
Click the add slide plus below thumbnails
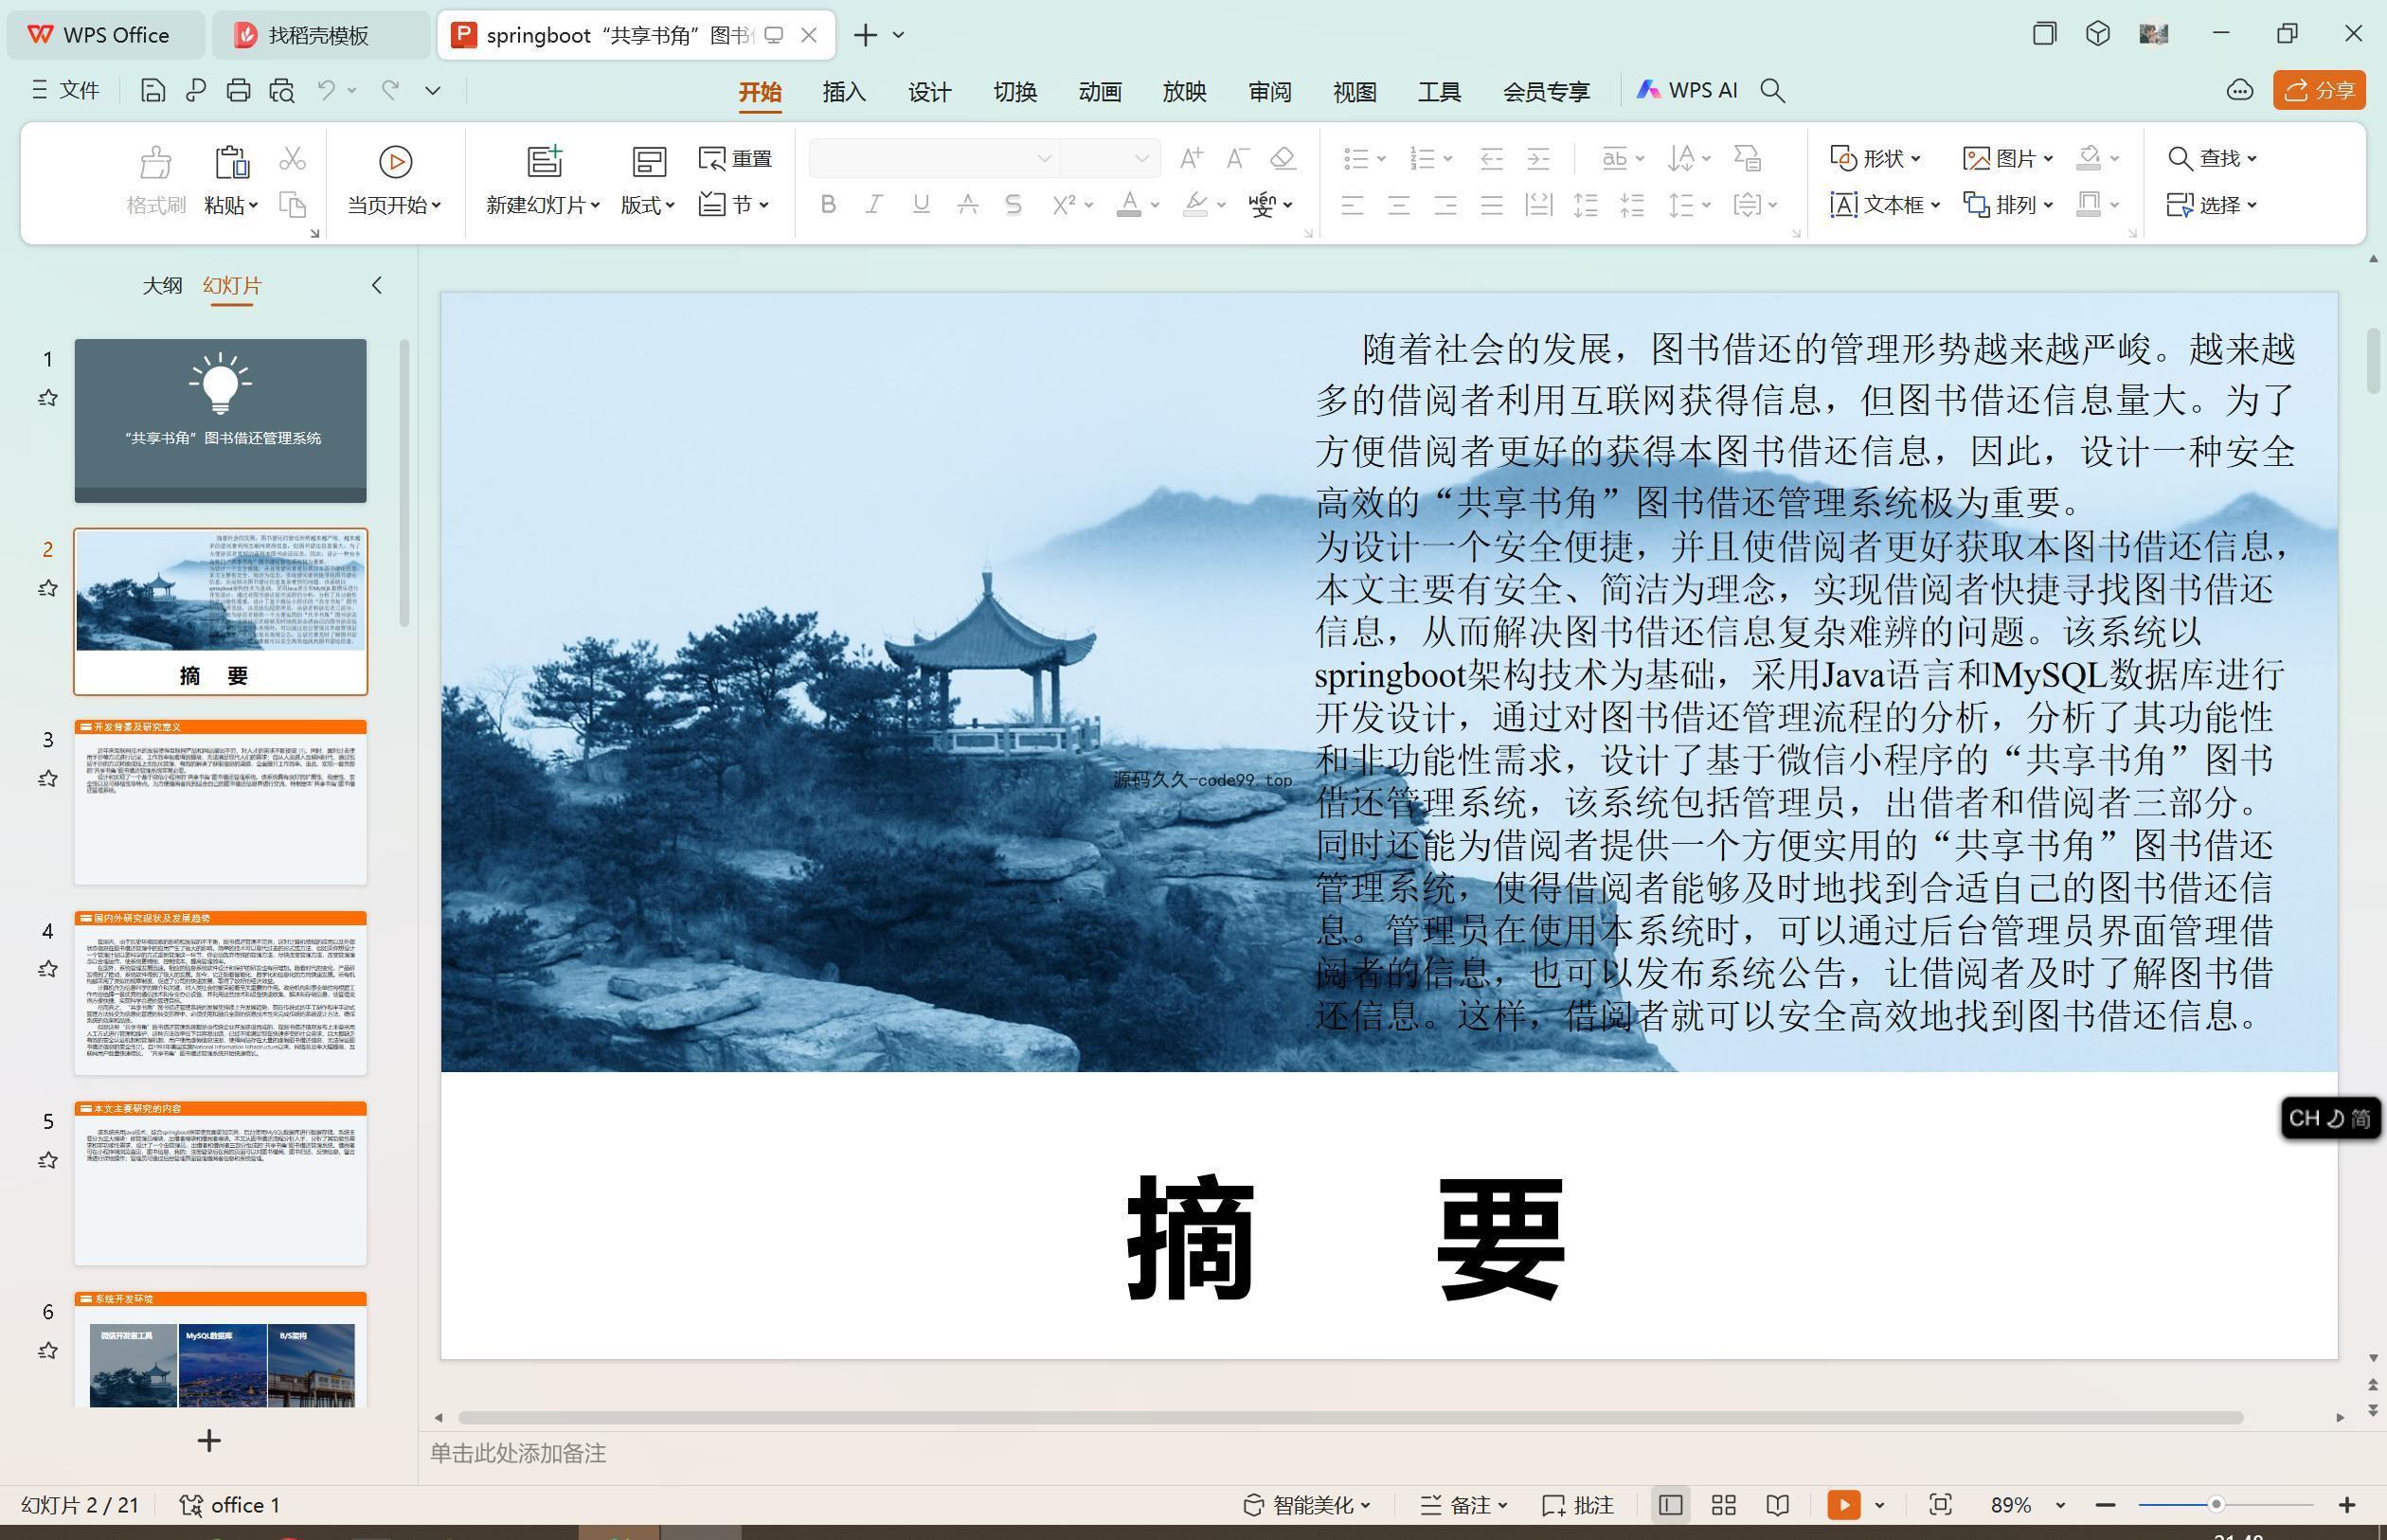[x=209, y=1441]
